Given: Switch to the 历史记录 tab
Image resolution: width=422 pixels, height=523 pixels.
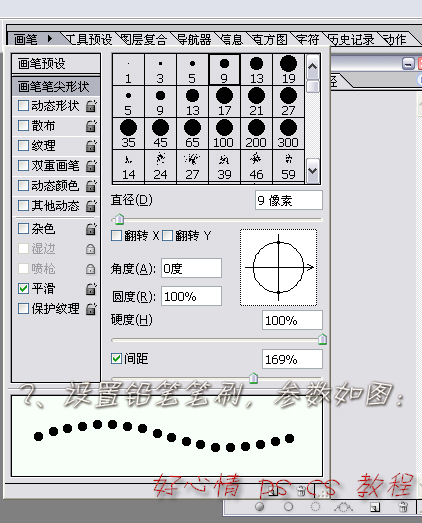Looking at the screenshot, I should [352, 40].
